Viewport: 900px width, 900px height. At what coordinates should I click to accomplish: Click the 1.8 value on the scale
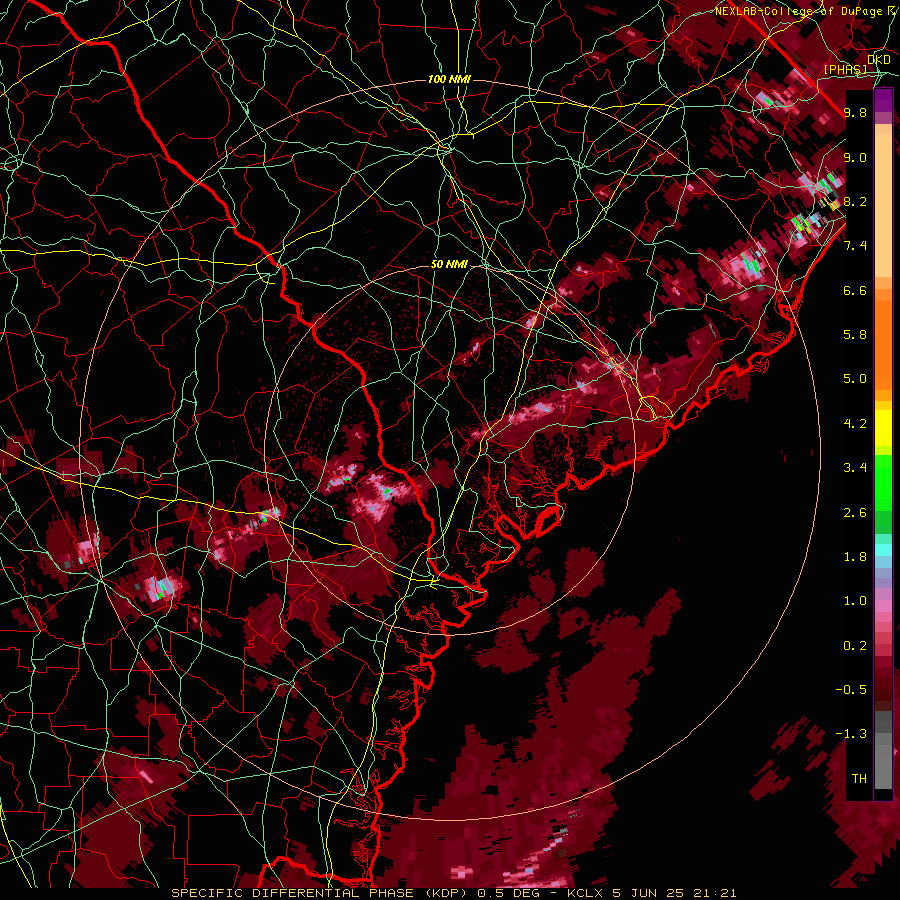pyautogui.click(x=855, y=557)
